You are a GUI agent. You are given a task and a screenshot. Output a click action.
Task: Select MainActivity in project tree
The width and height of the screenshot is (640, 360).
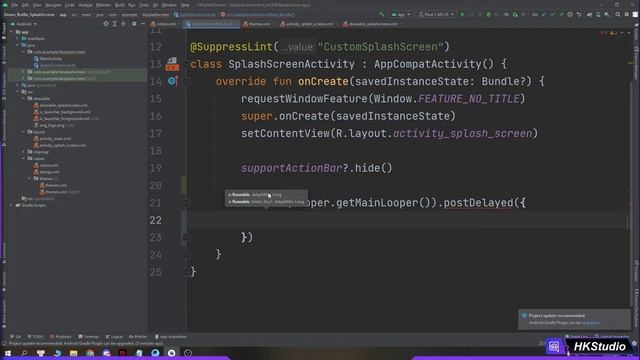[x=51, y=59]
